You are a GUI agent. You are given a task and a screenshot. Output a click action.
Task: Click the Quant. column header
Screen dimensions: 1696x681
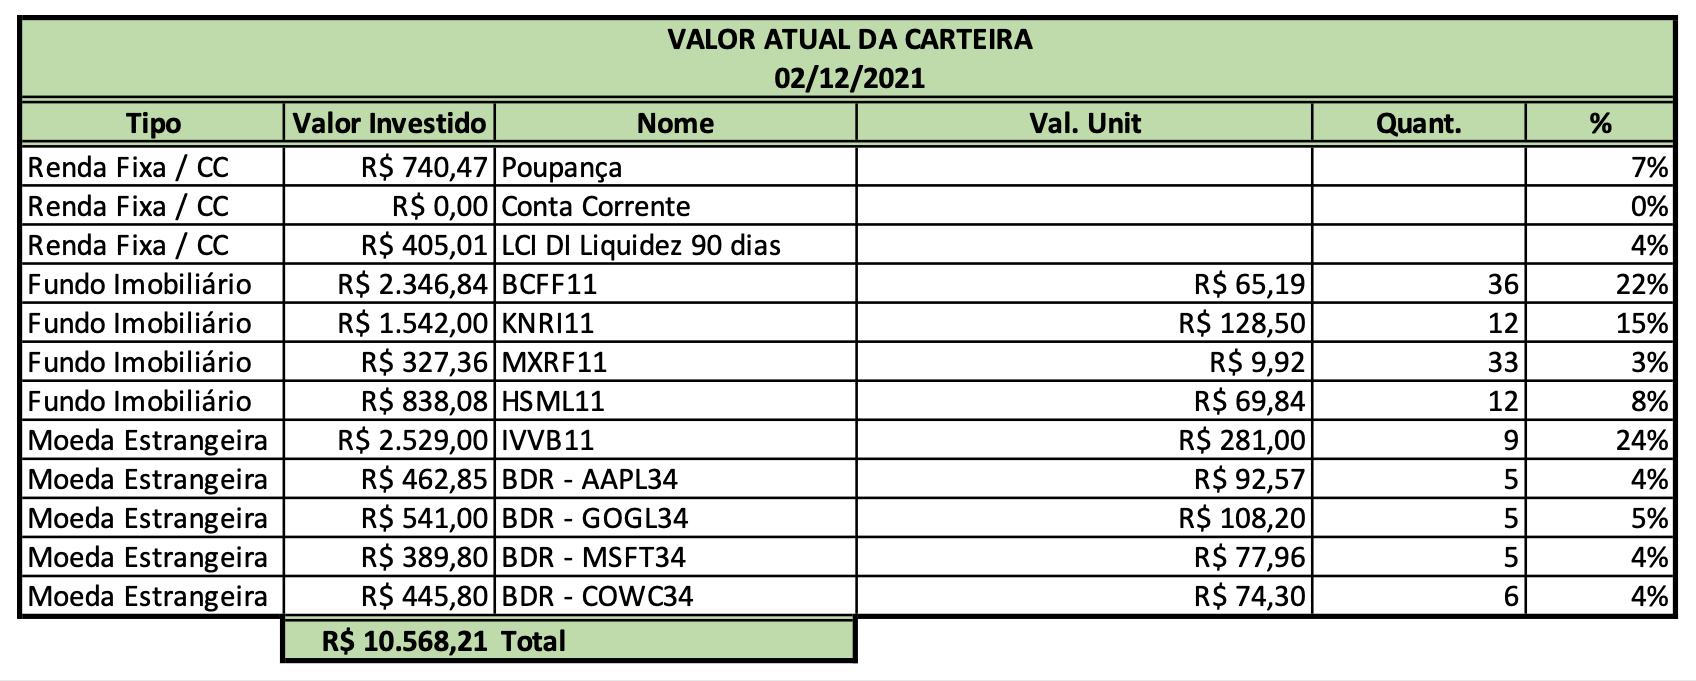[1418, 123]
